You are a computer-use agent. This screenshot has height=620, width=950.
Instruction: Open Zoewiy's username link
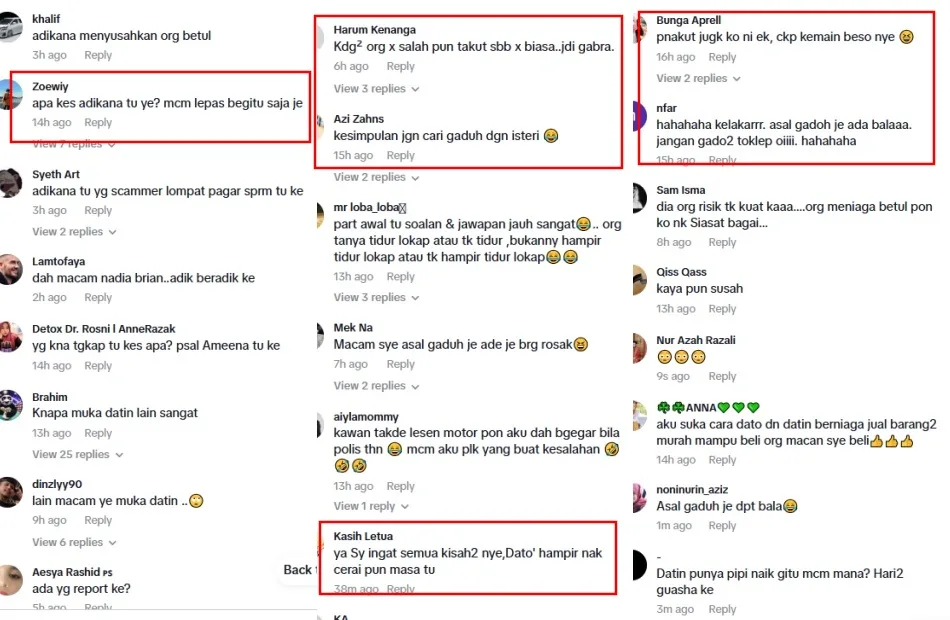pos(50,87)
